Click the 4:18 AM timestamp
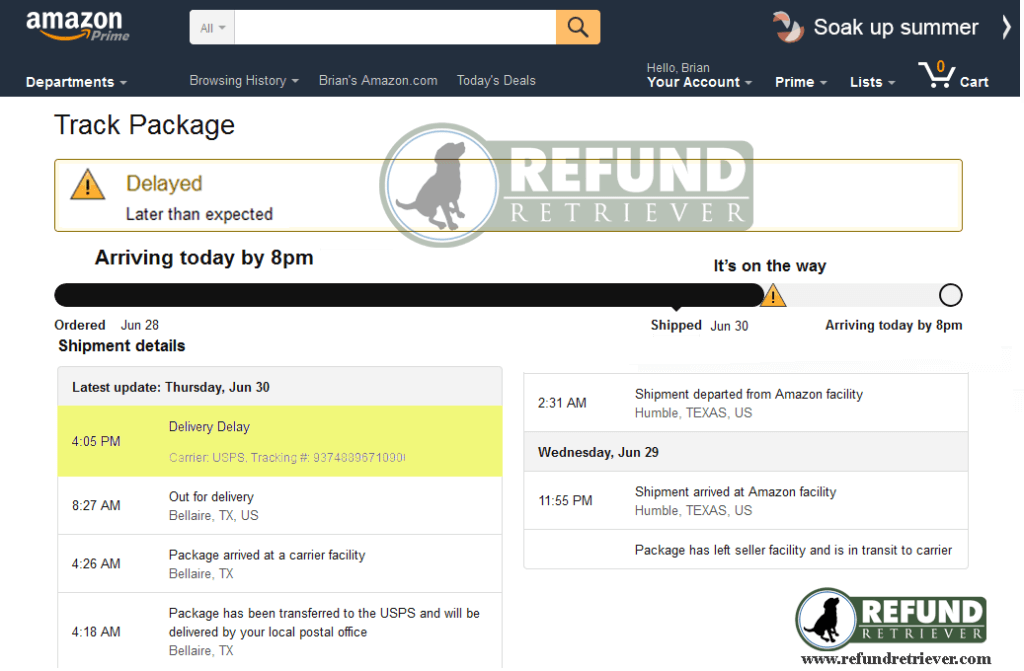The image size is (1024, 671). click(96, 632)
